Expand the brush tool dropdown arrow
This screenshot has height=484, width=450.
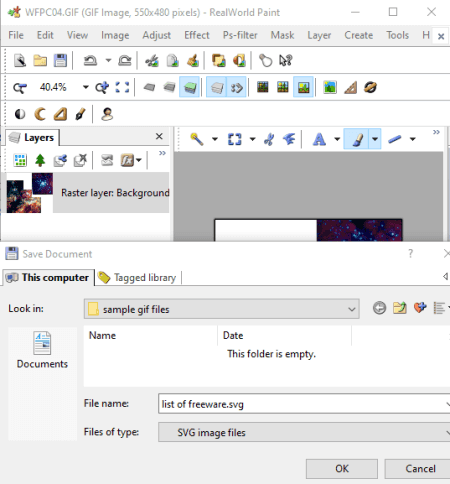pyautogui.click(x=375, y=139)
